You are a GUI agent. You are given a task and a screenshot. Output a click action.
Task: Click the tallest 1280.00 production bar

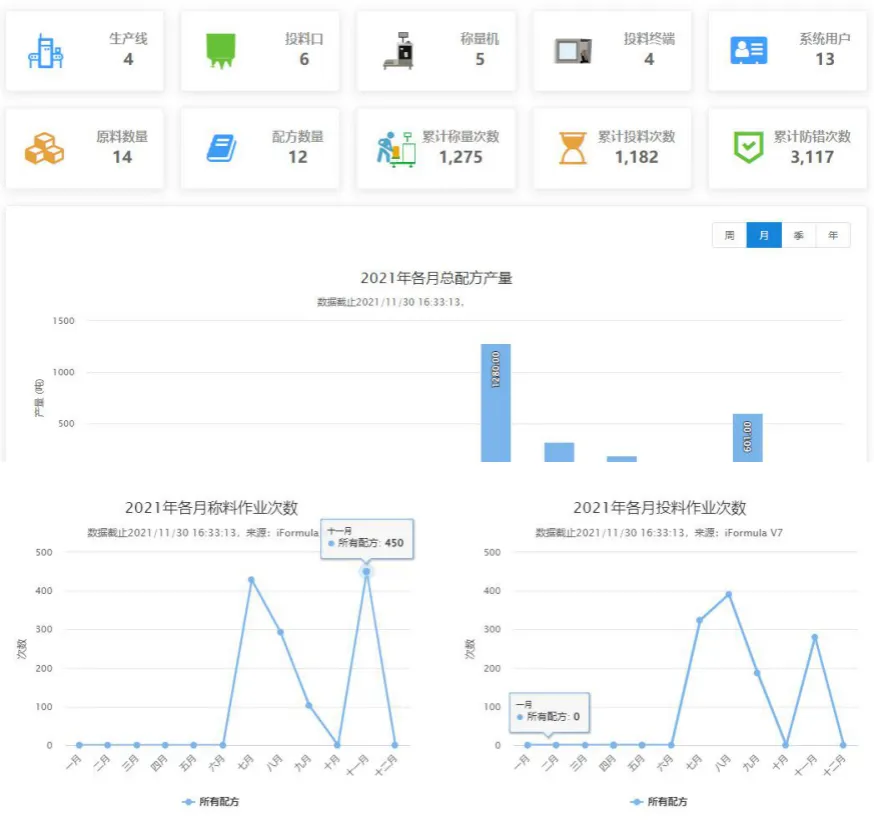[x=495, y=402]
